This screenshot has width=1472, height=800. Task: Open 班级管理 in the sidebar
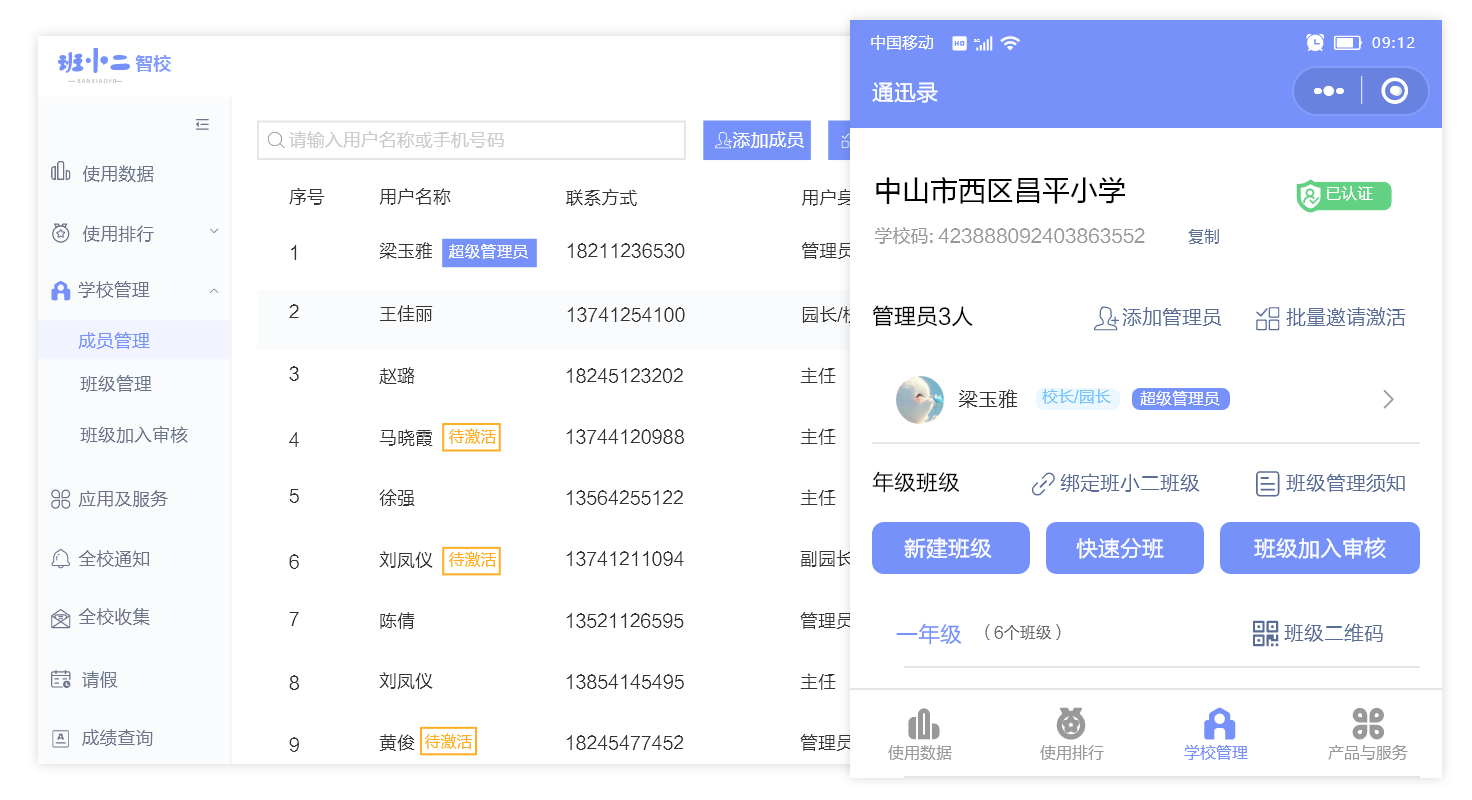[x=116, y=384]
